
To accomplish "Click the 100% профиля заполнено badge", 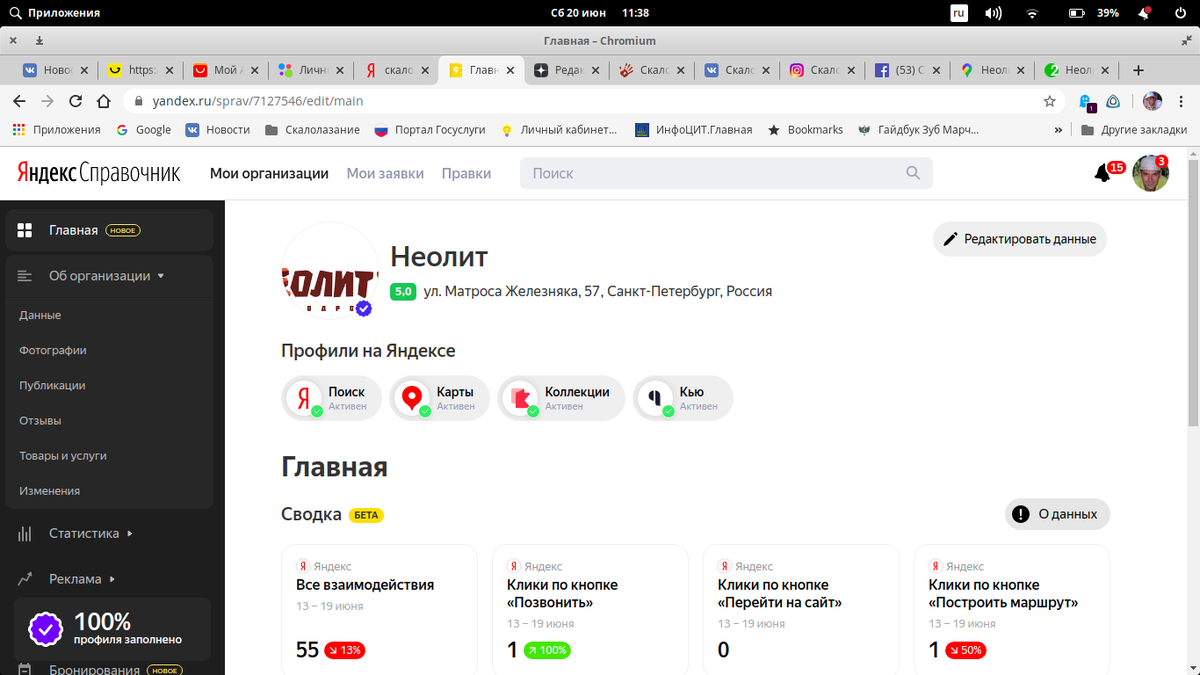I will point(112,628).
